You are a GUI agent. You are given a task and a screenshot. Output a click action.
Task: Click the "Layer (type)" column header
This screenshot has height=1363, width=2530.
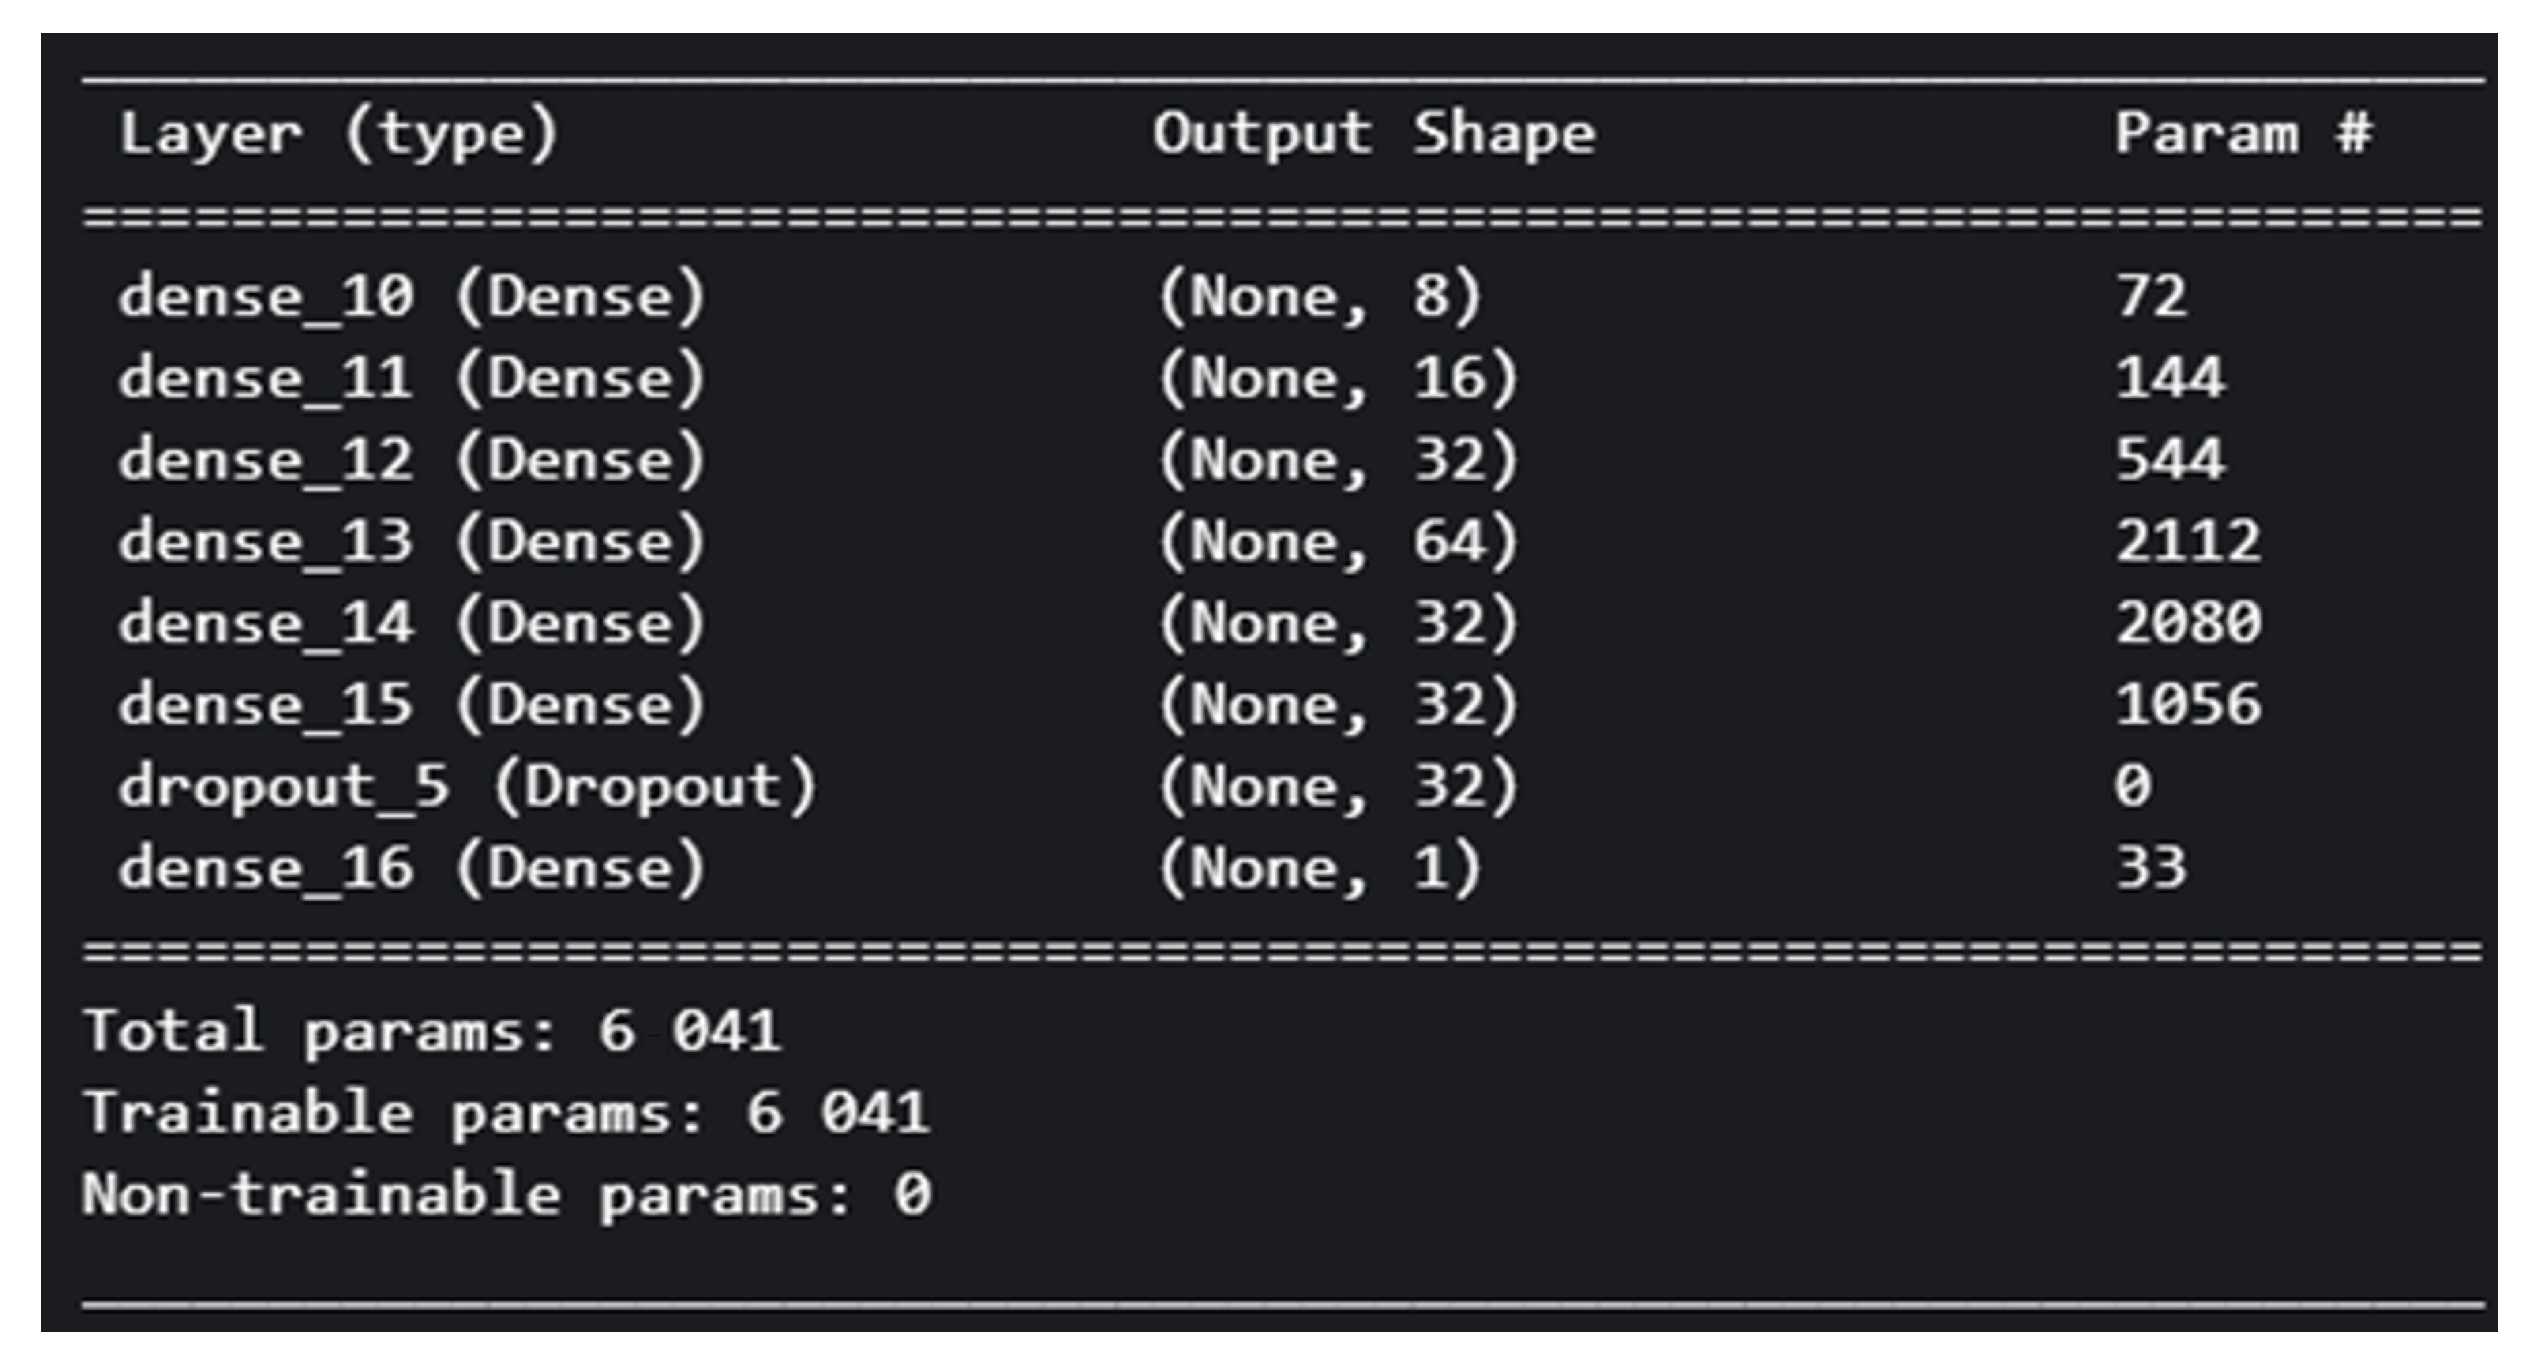tap(338, 134)
